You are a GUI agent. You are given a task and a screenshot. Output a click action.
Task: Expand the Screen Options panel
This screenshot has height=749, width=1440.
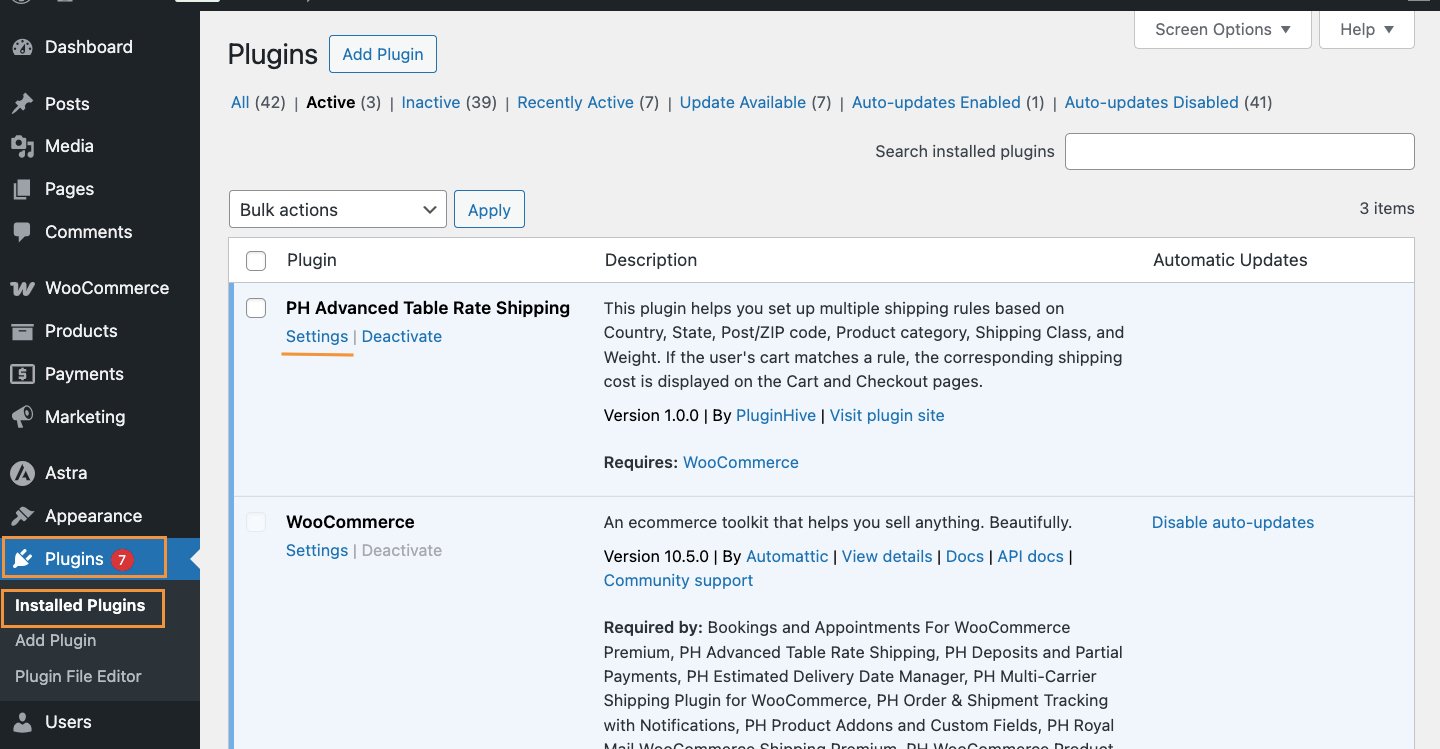click(x=1222, y=30)
